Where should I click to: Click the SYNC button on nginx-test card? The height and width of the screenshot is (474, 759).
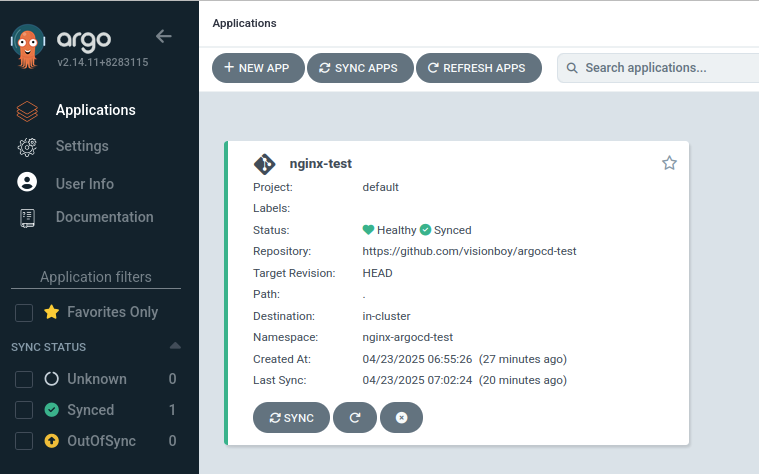click(x=291, y=417)
